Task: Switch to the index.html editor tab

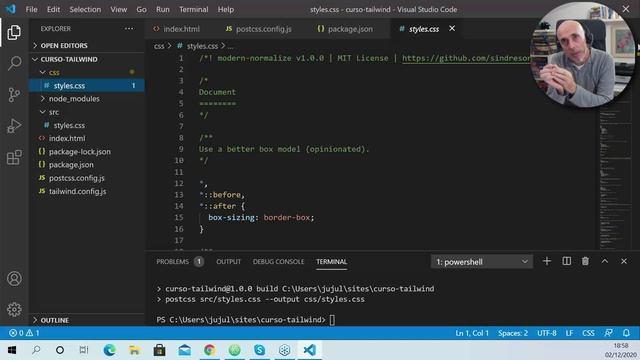Action: pyautogui.click(x=181, y=29)
